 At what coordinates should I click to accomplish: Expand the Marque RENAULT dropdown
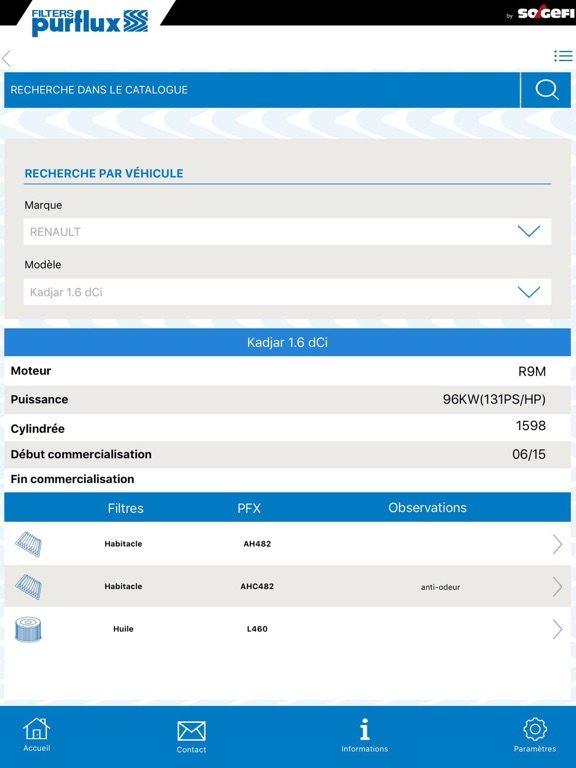tap(288, 232)
